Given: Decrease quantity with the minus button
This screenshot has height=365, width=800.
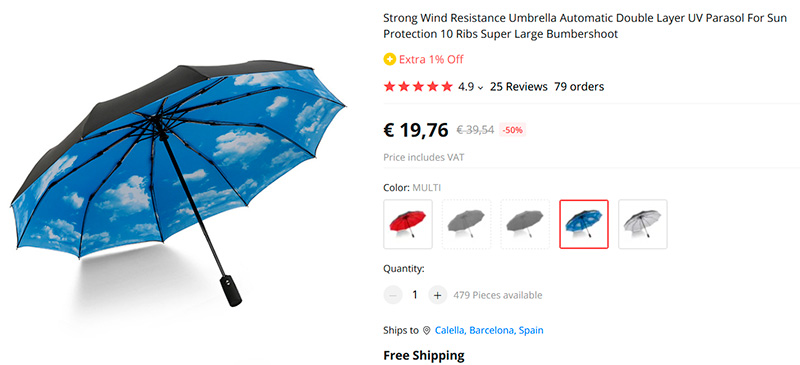Looking at the screenshot, I should (x=393, y=295).
